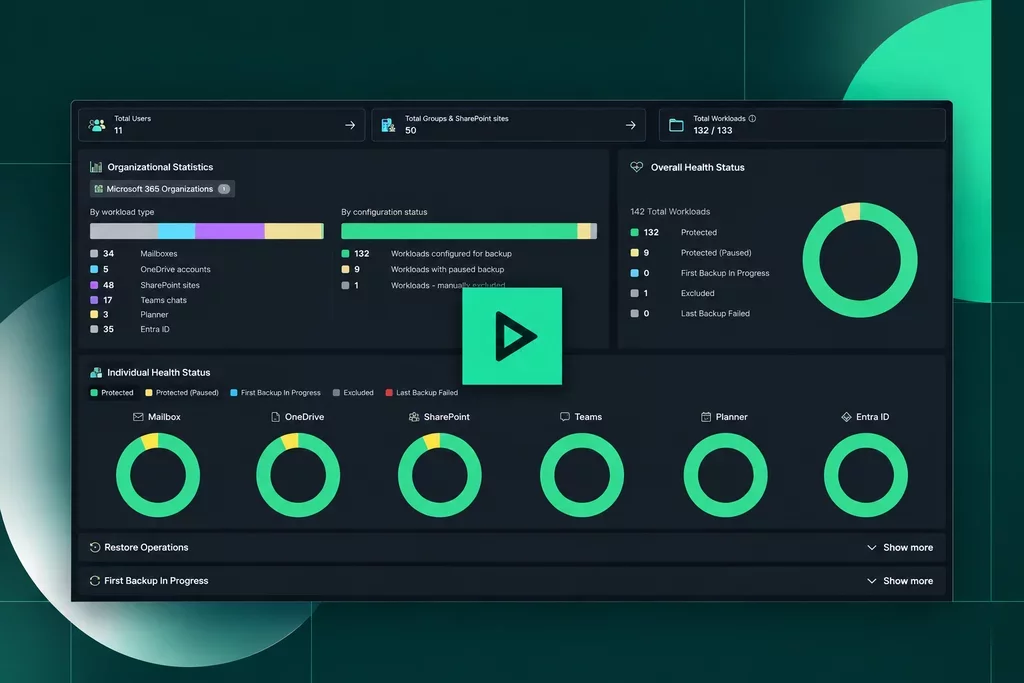Click the Teams chat bubble icon
The width and height of the screenshot is (1024, 683).
[x=565, y=417]
